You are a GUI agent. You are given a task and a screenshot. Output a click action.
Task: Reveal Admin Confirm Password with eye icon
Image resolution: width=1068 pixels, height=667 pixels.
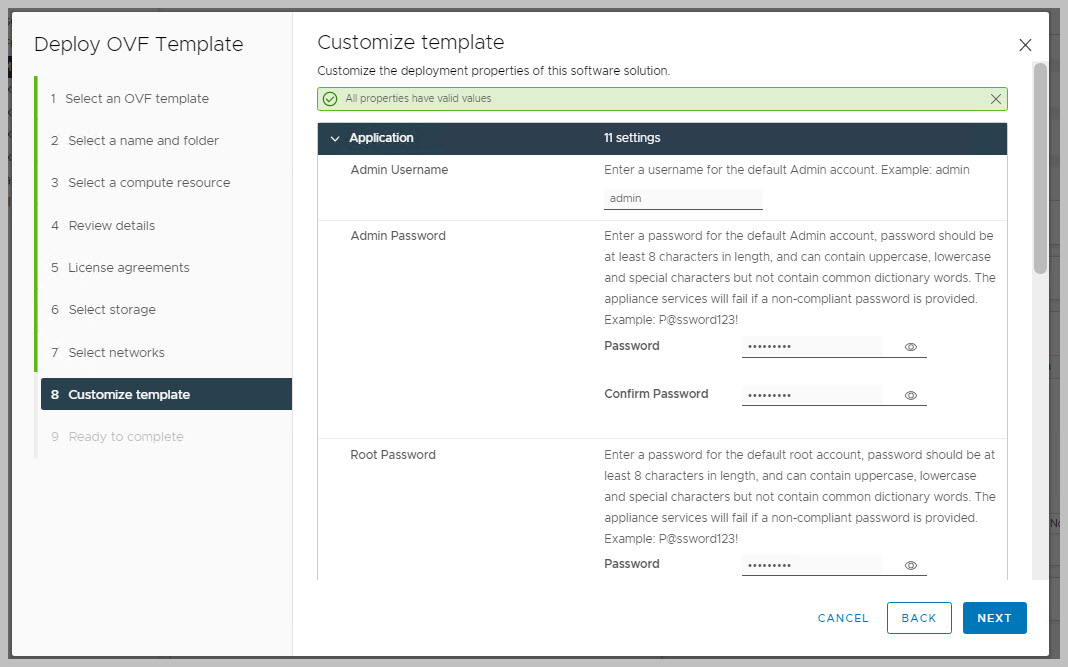911,395
